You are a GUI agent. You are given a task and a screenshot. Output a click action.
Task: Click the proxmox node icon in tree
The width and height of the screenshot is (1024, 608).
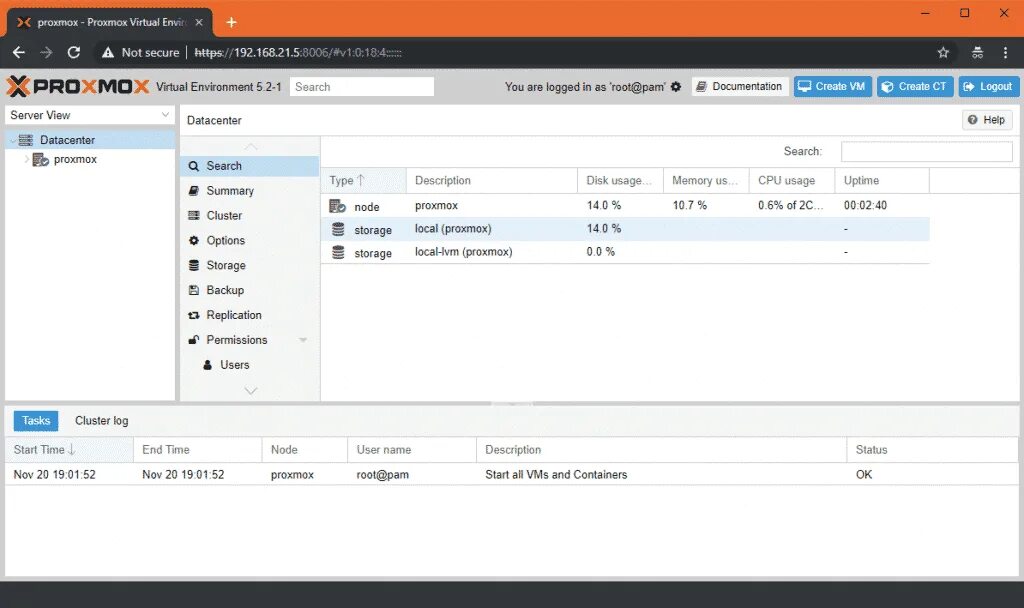click(x=40, y=159)
